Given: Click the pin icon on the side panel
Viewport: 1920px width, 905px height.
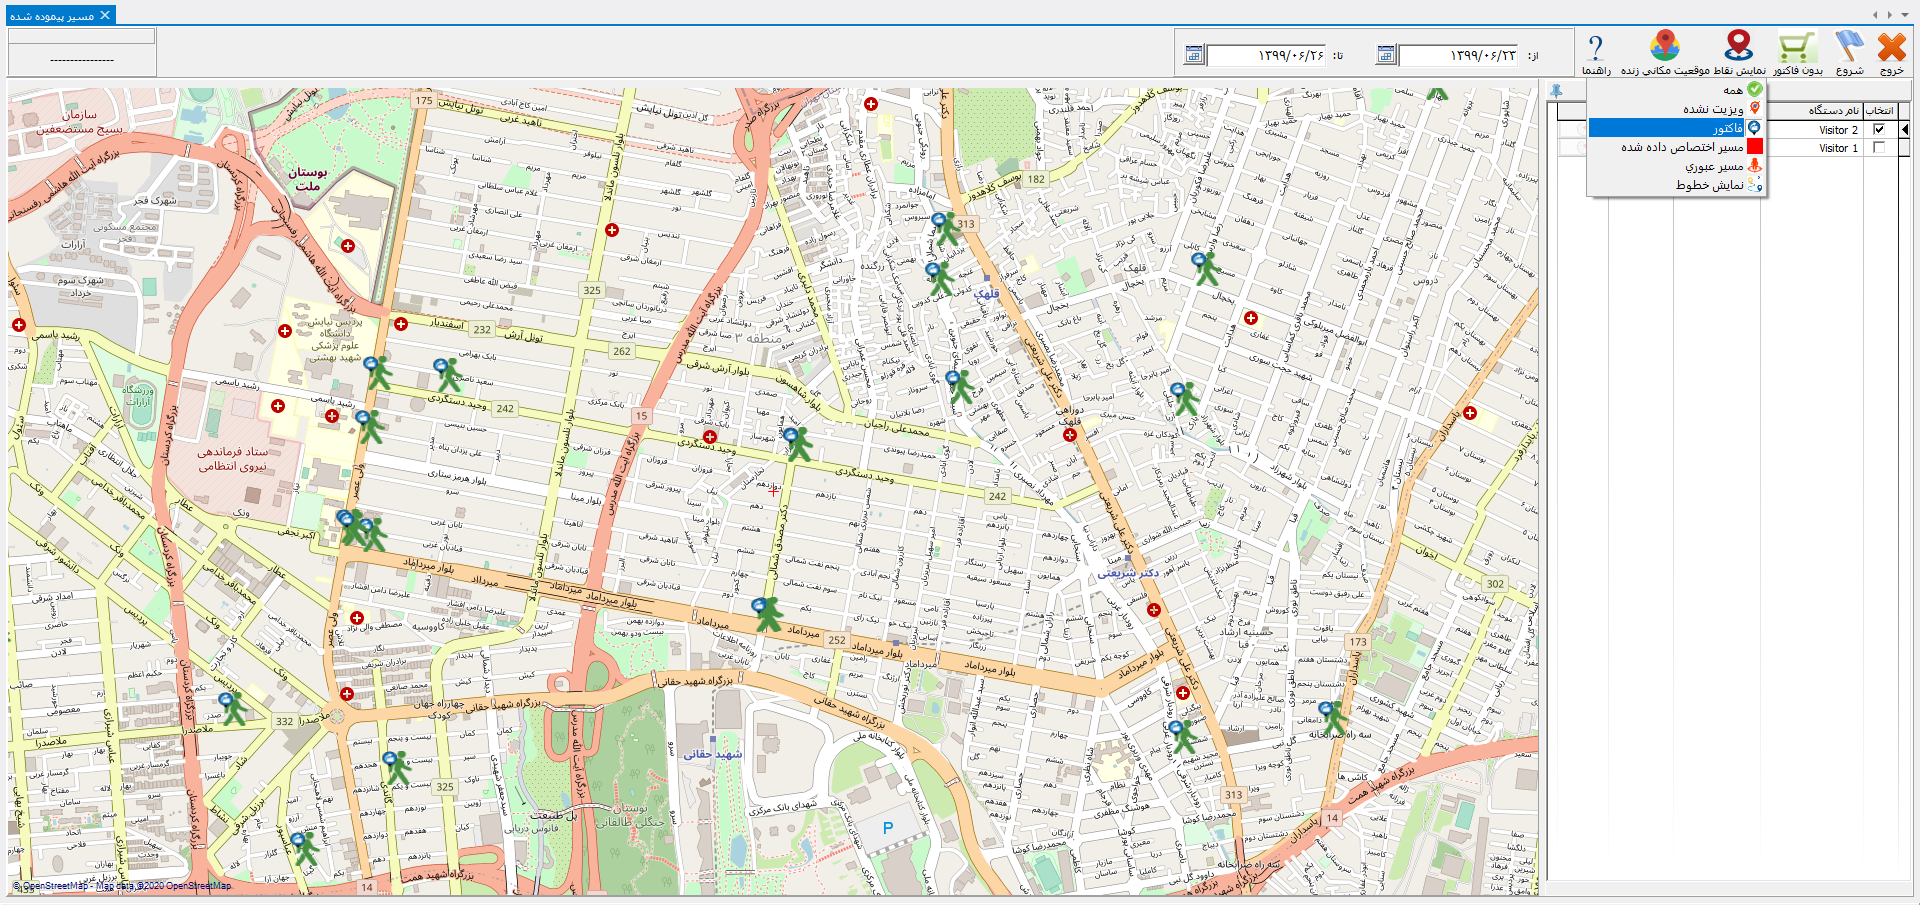Looking at the screenshot, I should pyautogui.click(x=1556, y=91).
